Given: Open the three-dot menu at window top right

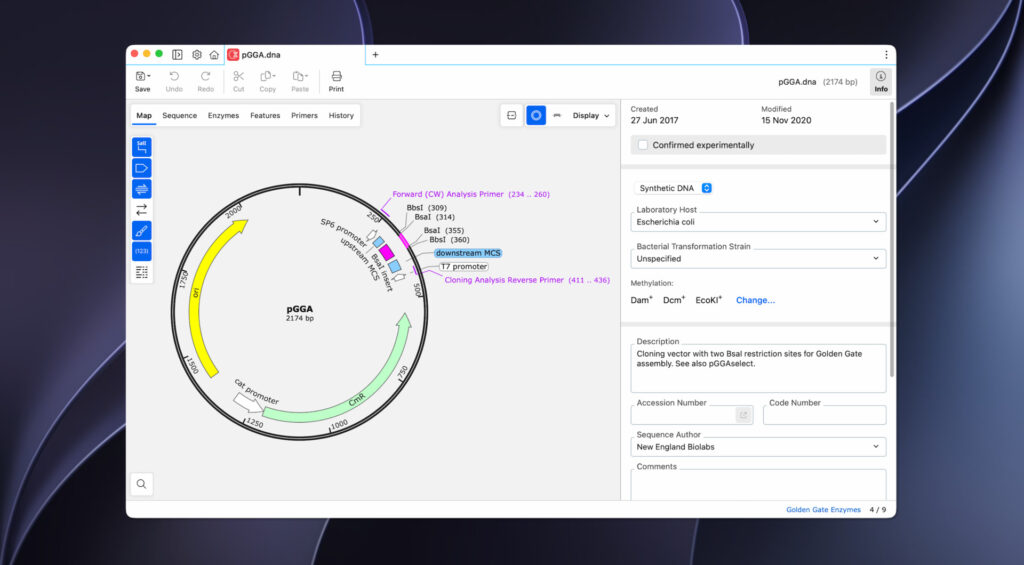Looking at the screenshot, I should coord(886,55).
